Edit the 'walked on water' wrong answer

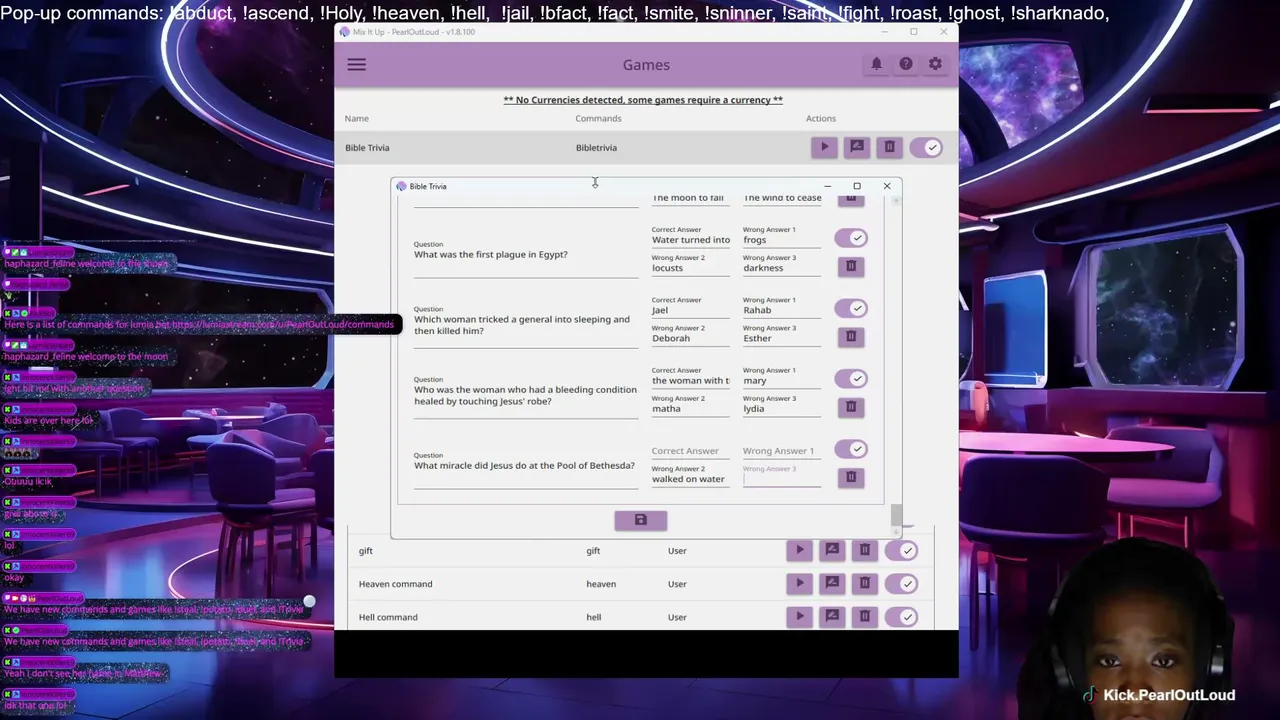pyautogui.click(x=691, y=479)
